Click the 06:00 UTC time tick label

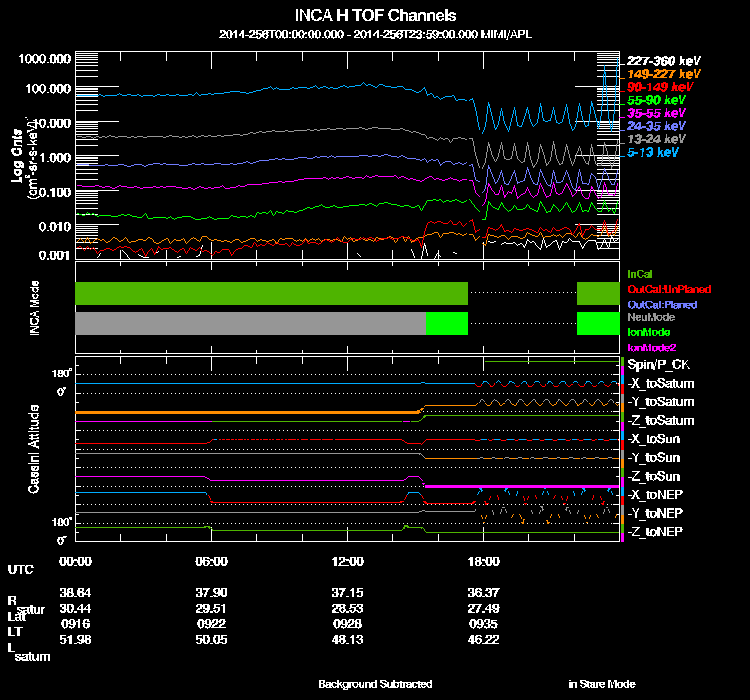point(211,561)
